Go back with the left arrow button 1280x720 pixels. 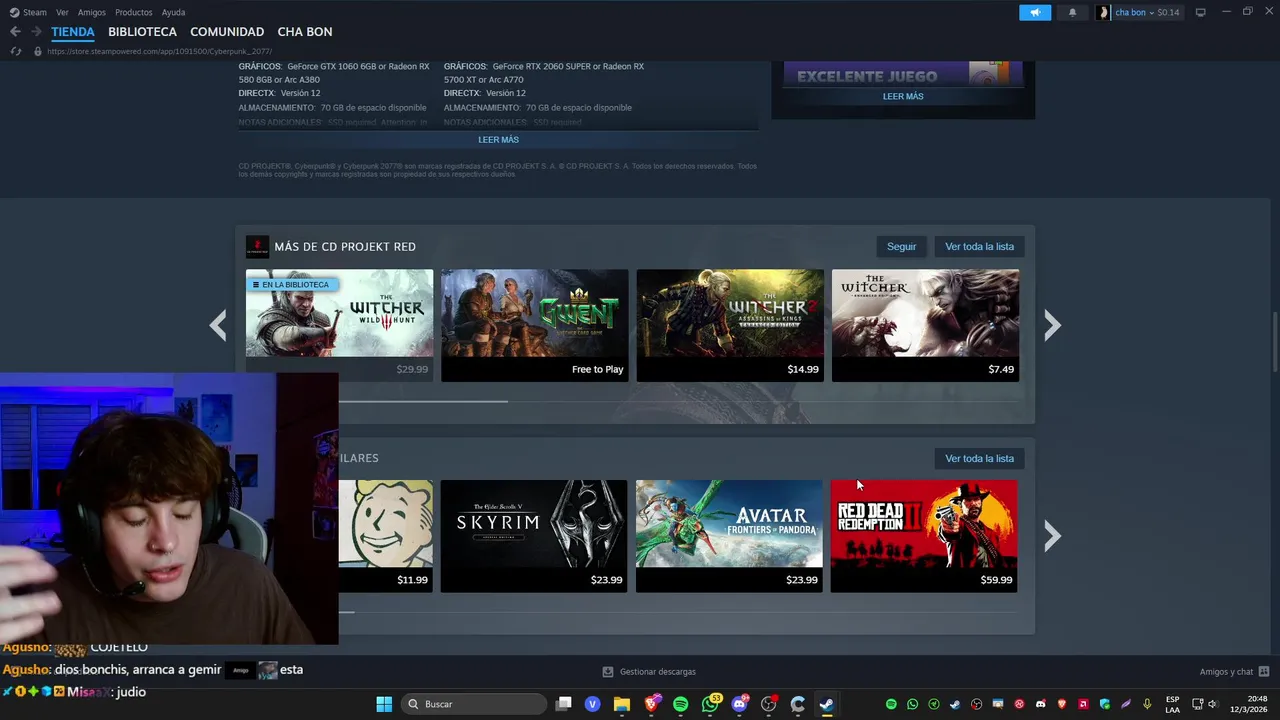point(15,32)
